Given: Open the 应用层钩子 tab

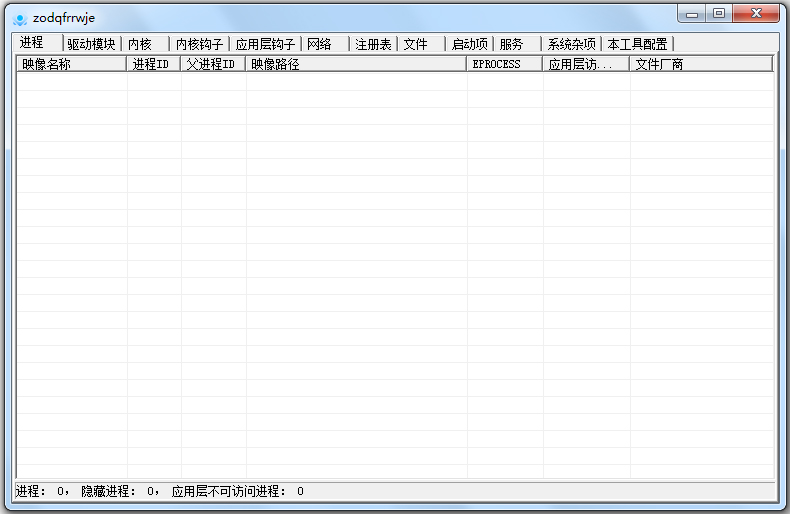Looking at the screenshot, I should 265,44.
